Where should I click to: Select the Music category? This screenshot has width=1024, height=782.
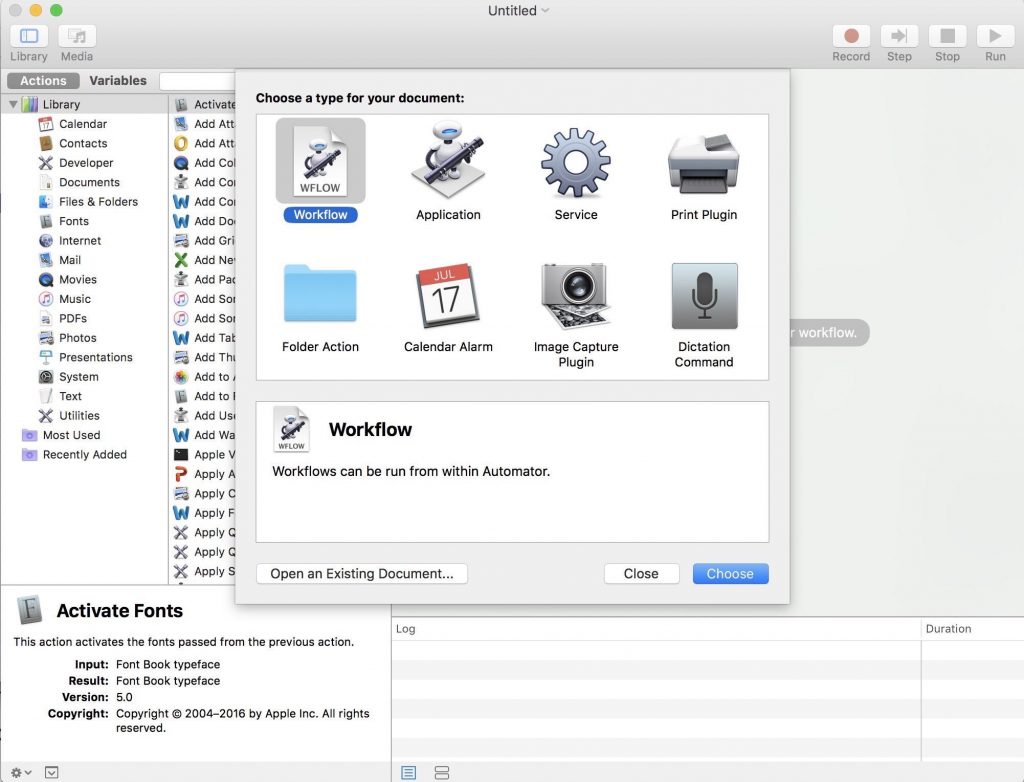(x=75, y=299)
